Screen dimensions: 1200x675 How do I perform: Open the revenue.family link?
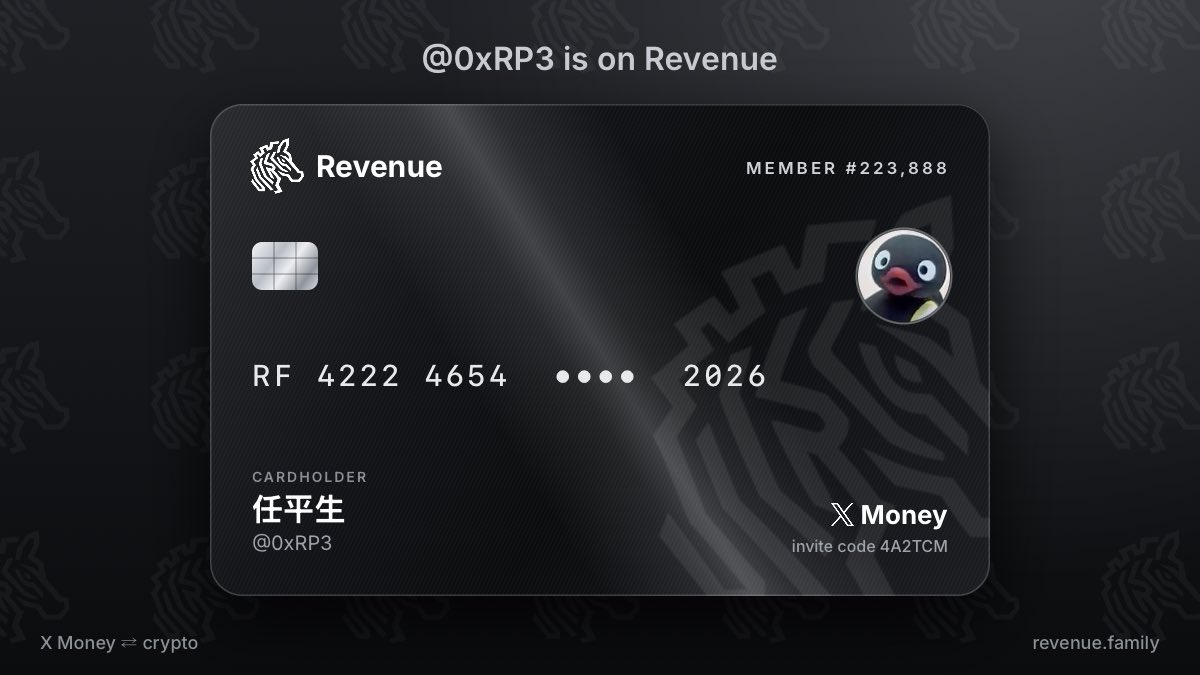[1096, 643]
